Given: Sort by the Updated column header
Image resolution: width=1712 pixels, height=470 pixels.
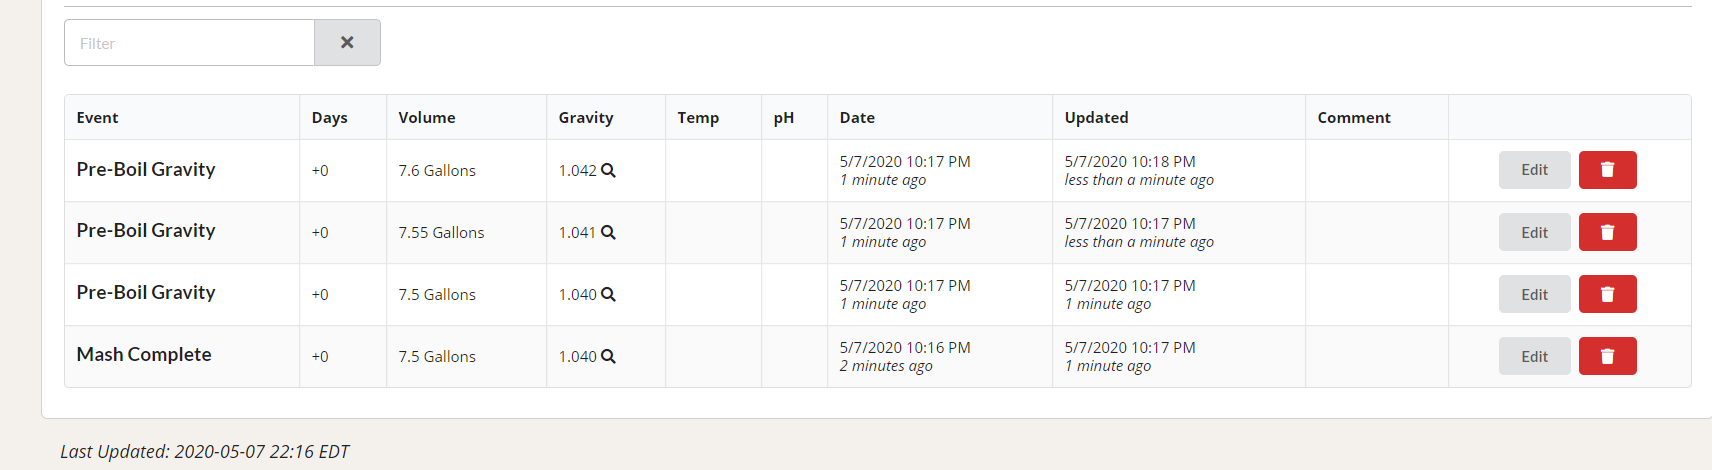Looking at the screenshot, I should pyautogui.click(x=1096, y=117).
